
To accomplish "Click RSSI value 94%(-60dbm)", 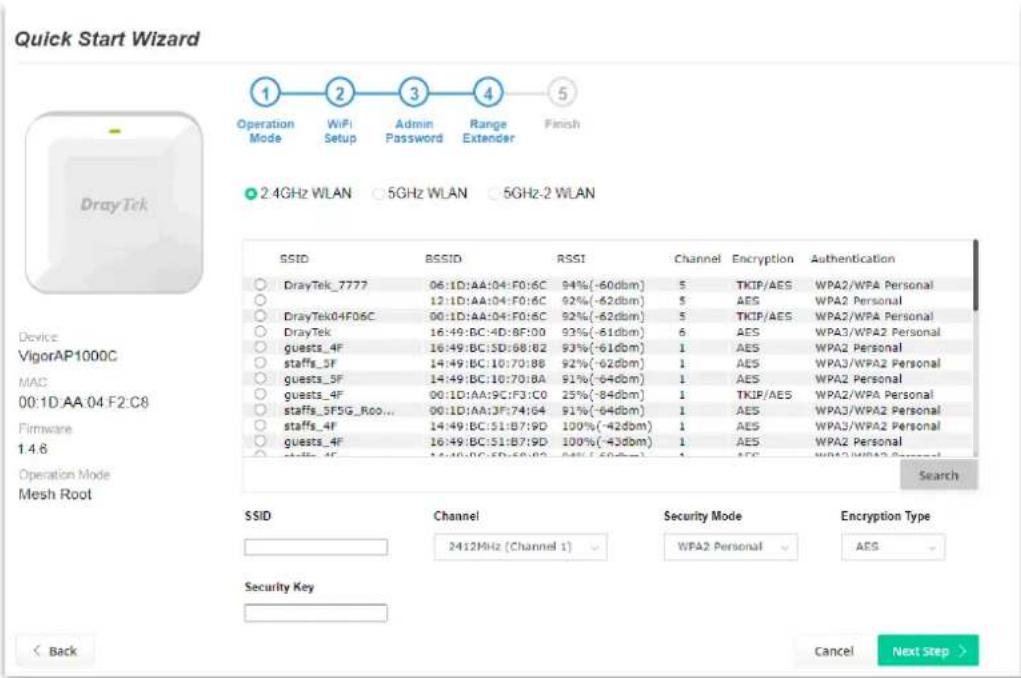I will point(603,285).
